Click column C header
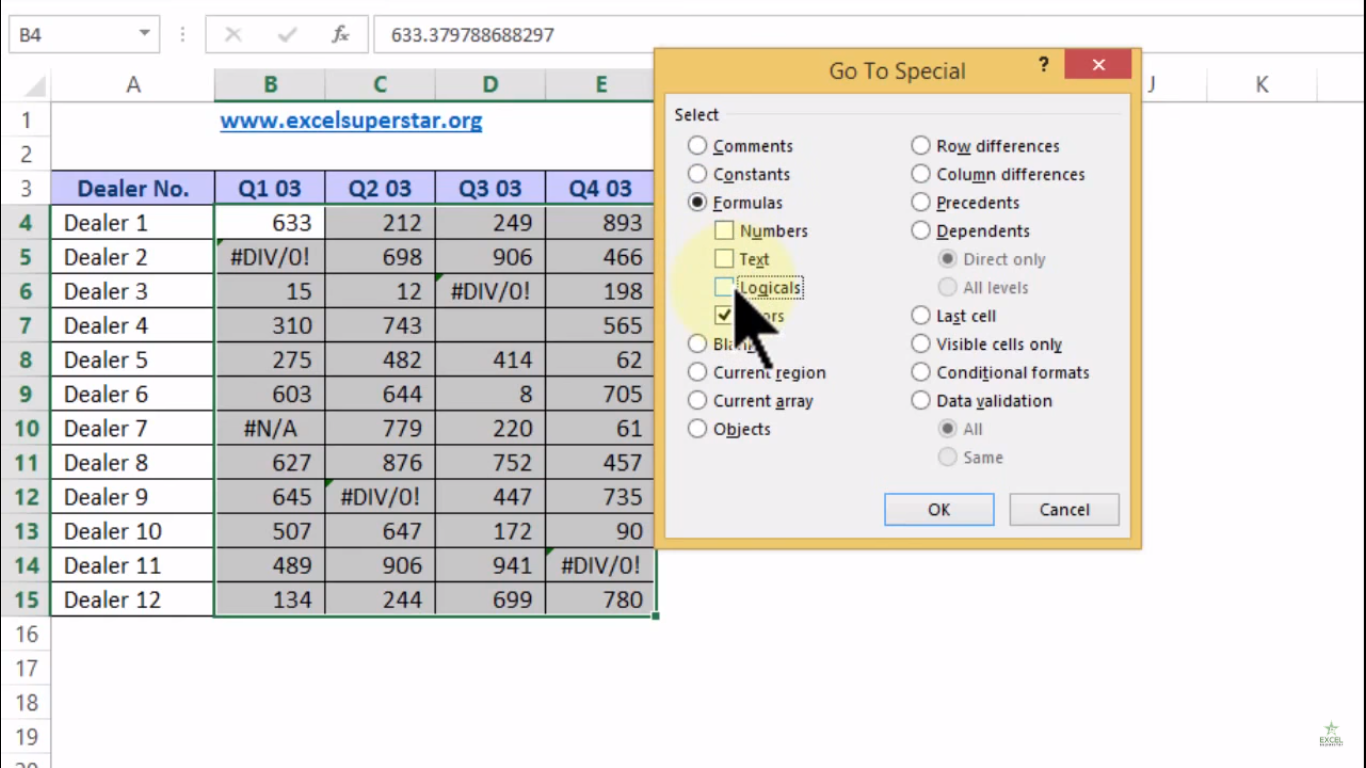This screenshot has height=768, width=1366. pos(380,85)
